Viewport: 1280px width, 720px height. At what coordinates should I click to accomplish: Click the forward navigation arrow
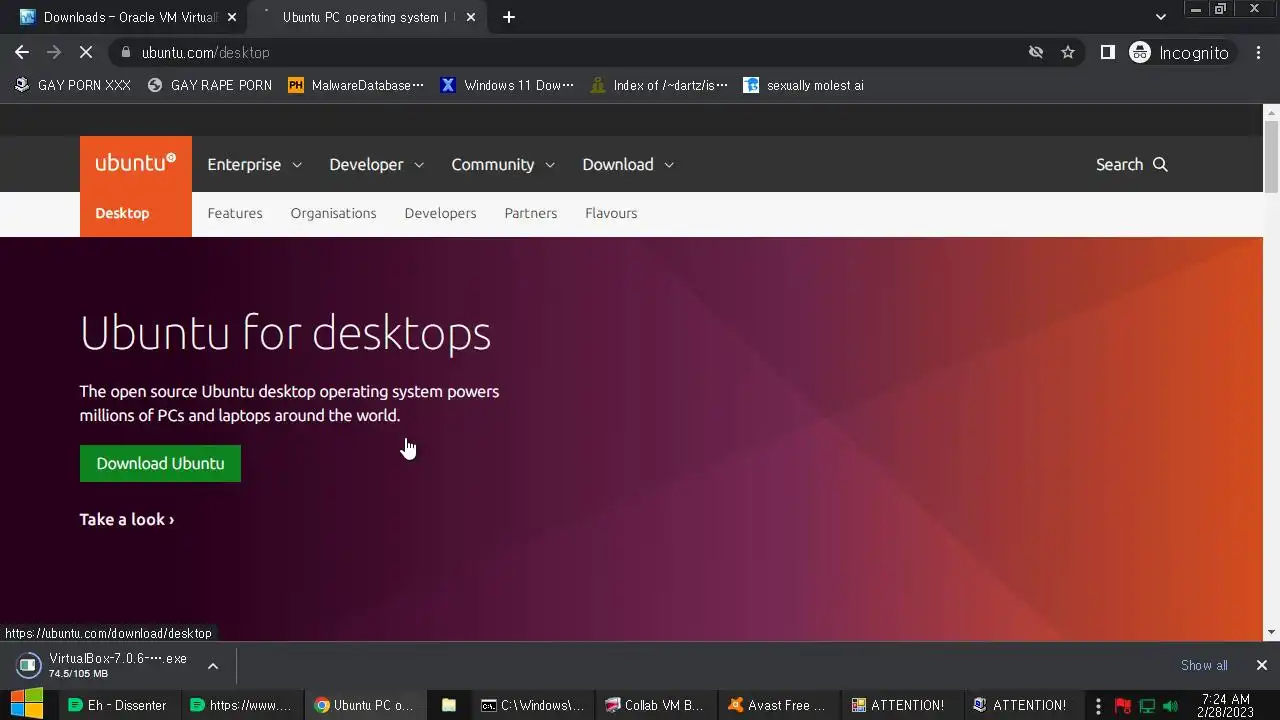[54, 52]
